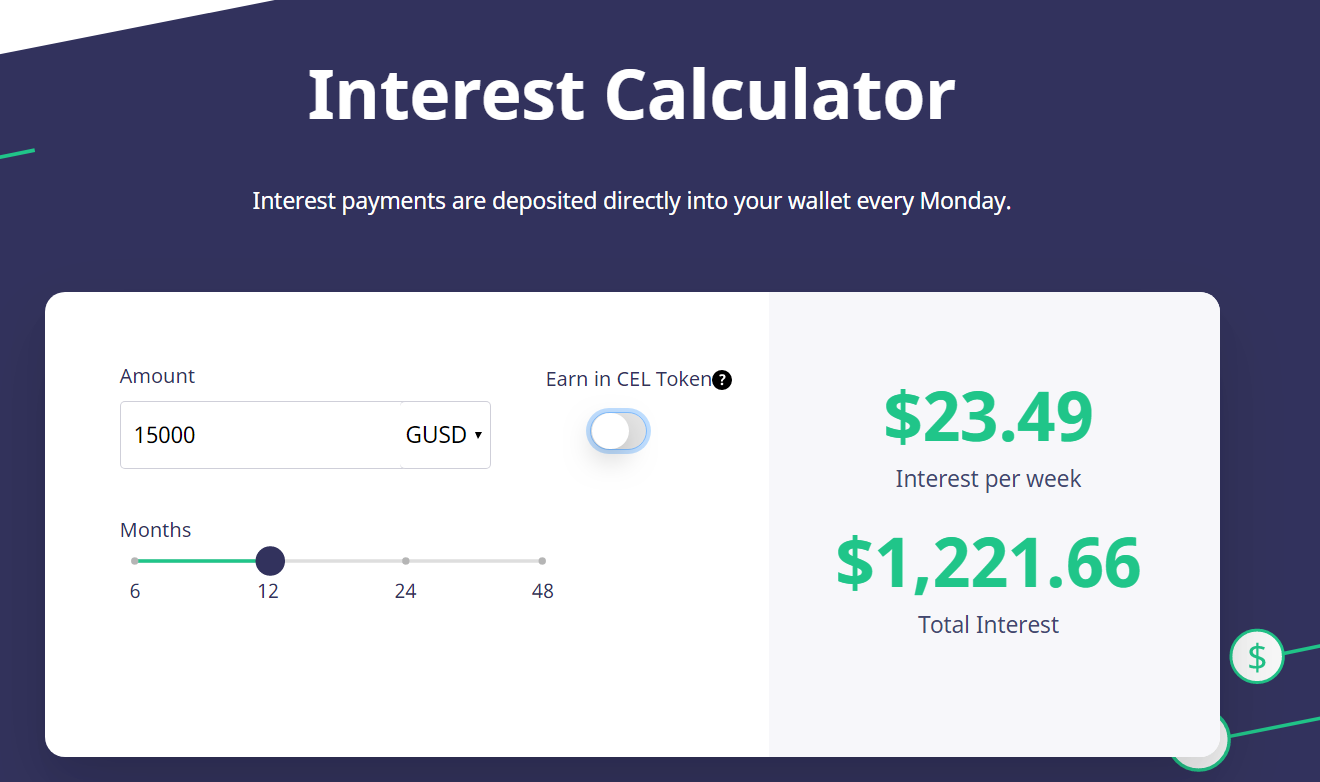Image resolution: width=1320 pixels, height=782 pixels.
Task: Click the dropdown arrow next to GUSD
Action: tap(478, 436)
